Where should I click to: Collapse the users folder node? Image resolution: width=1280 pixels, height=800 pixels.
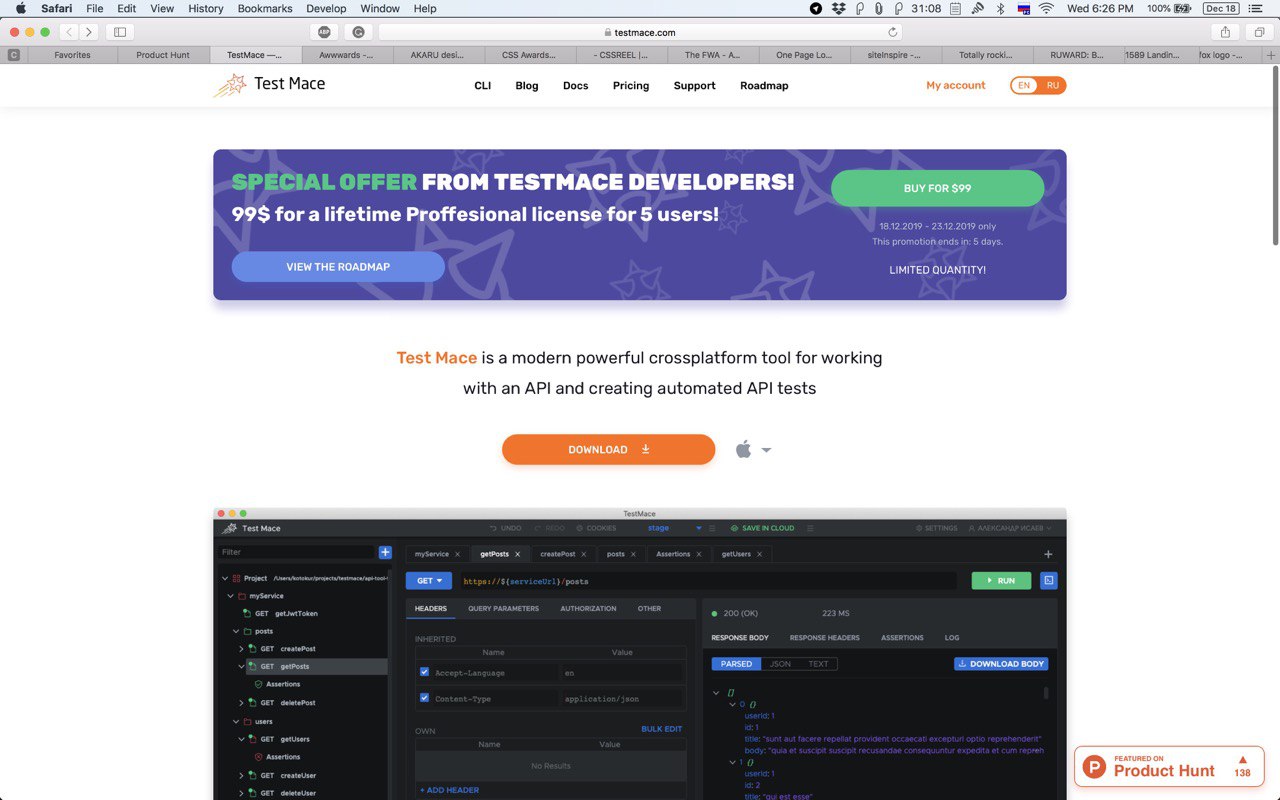[x=237, y=721]
